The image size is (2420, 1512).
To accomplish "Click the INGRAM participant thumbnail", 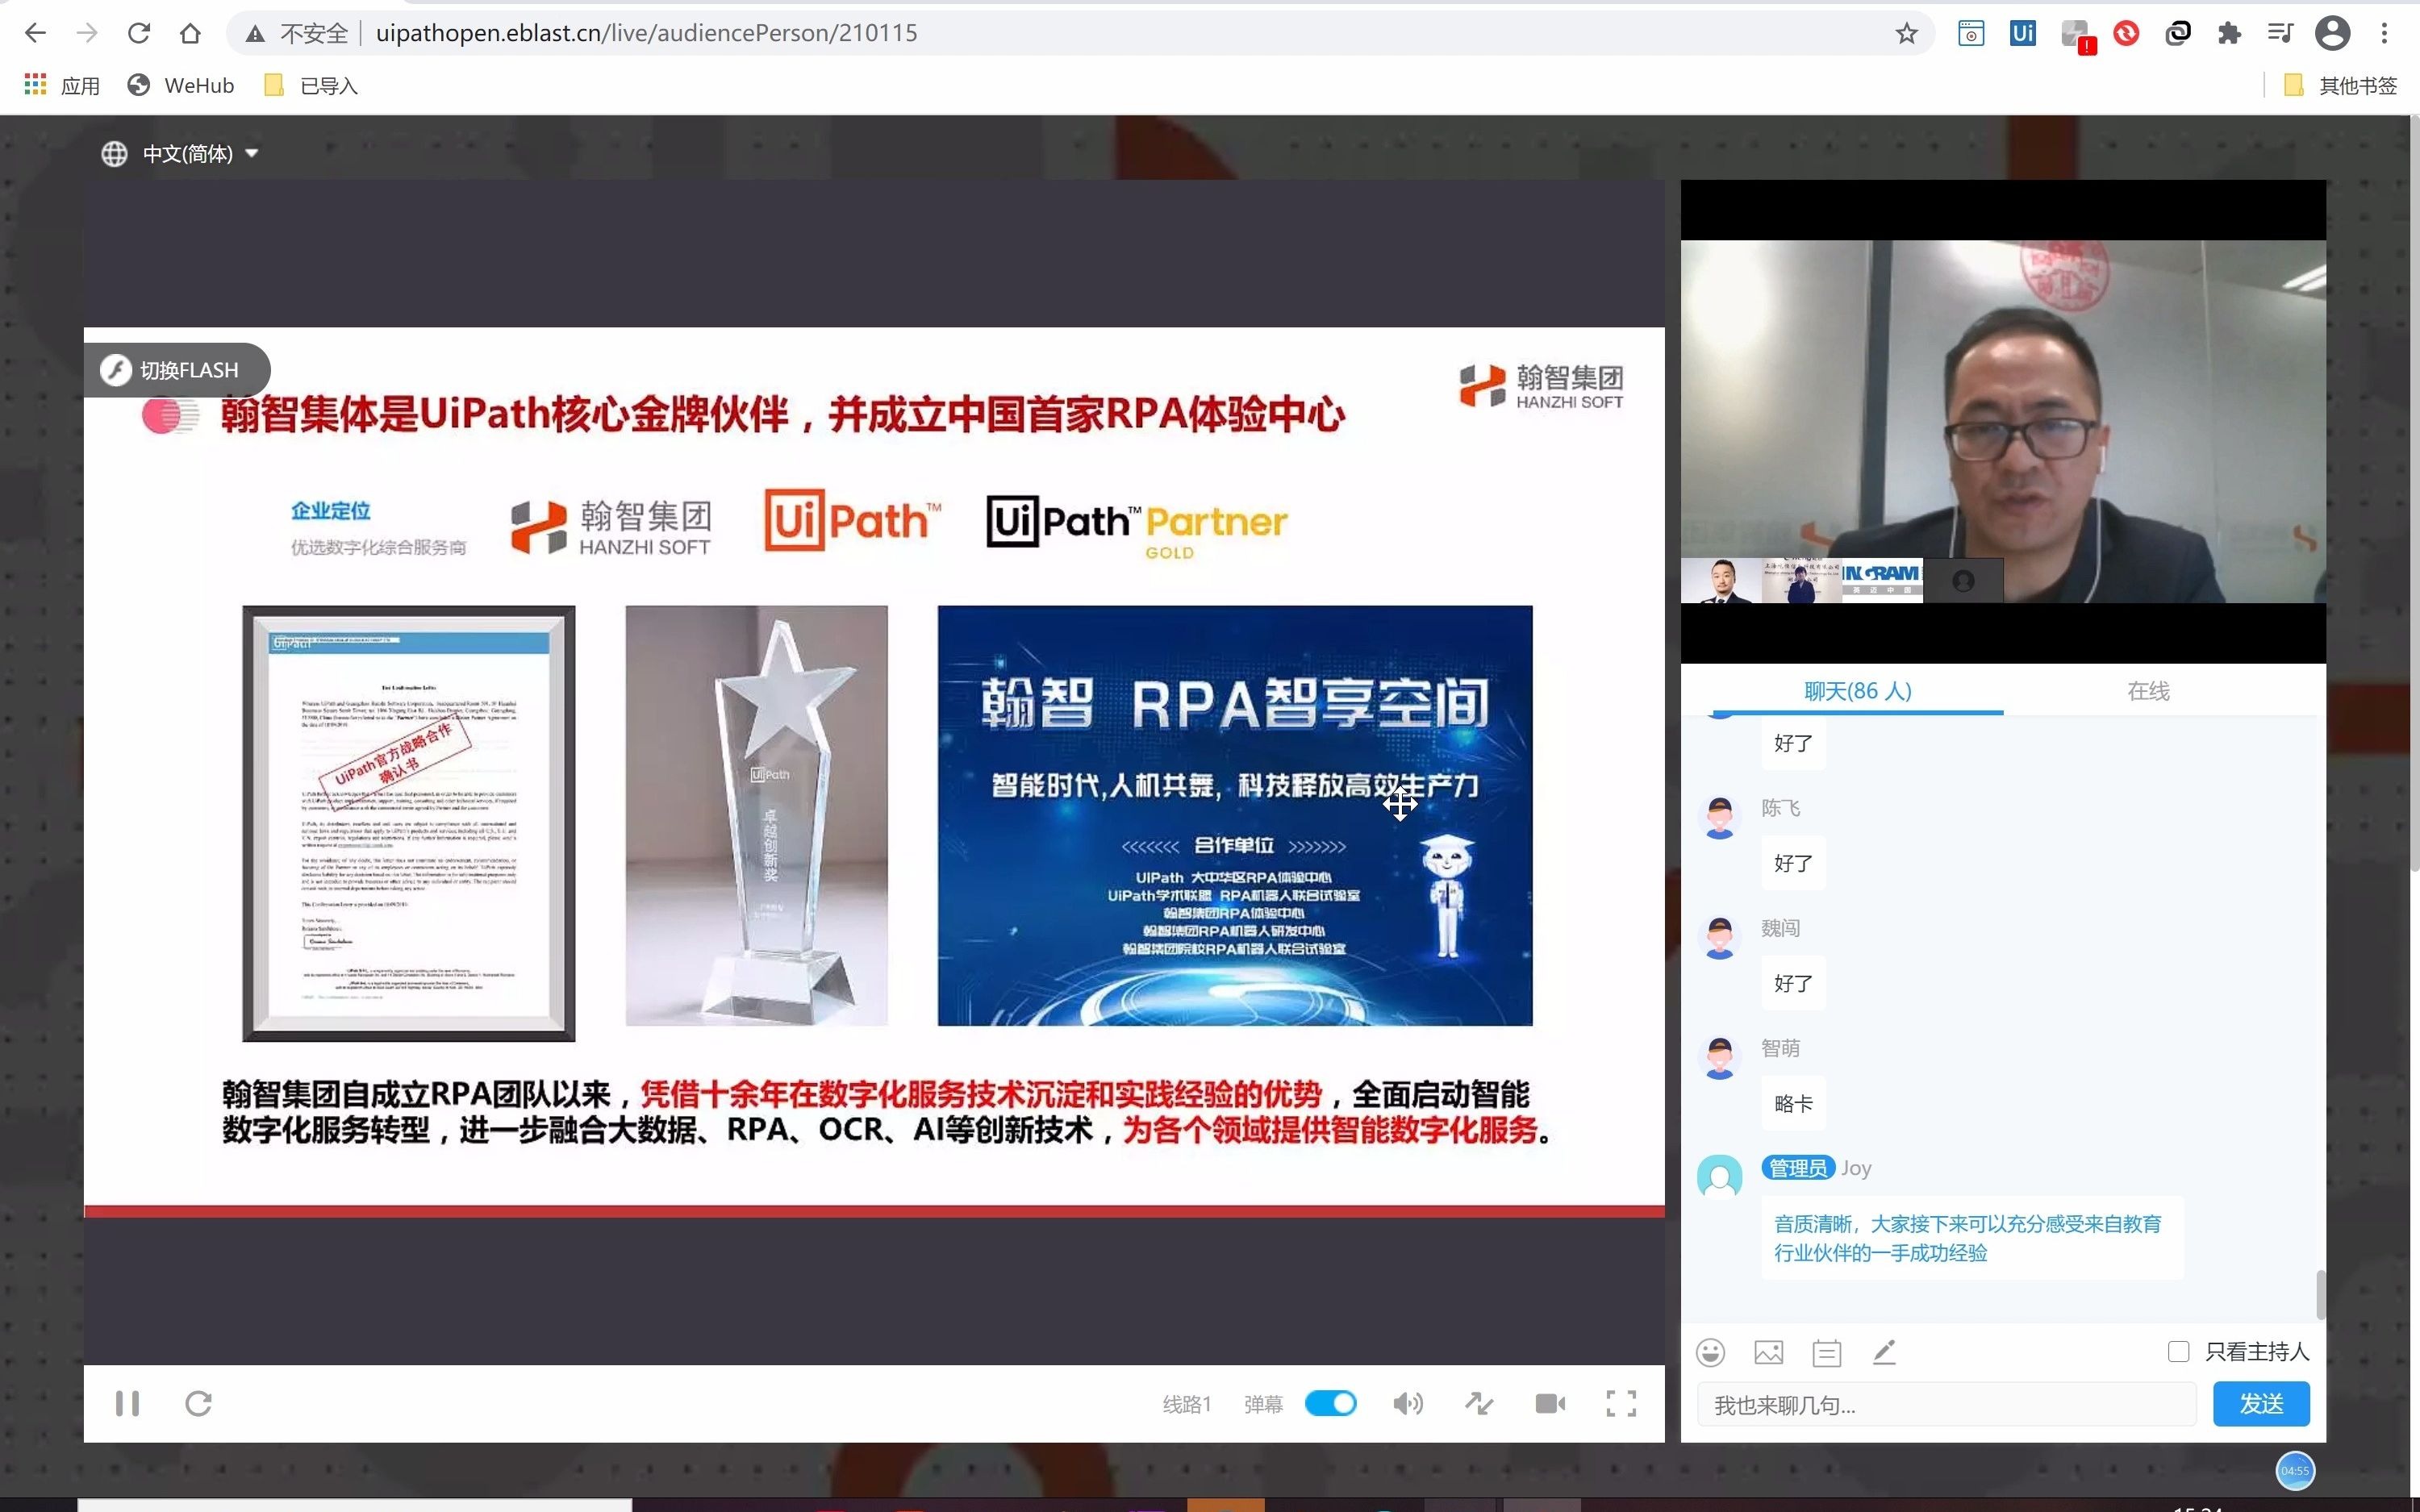I will (1881, 580).
